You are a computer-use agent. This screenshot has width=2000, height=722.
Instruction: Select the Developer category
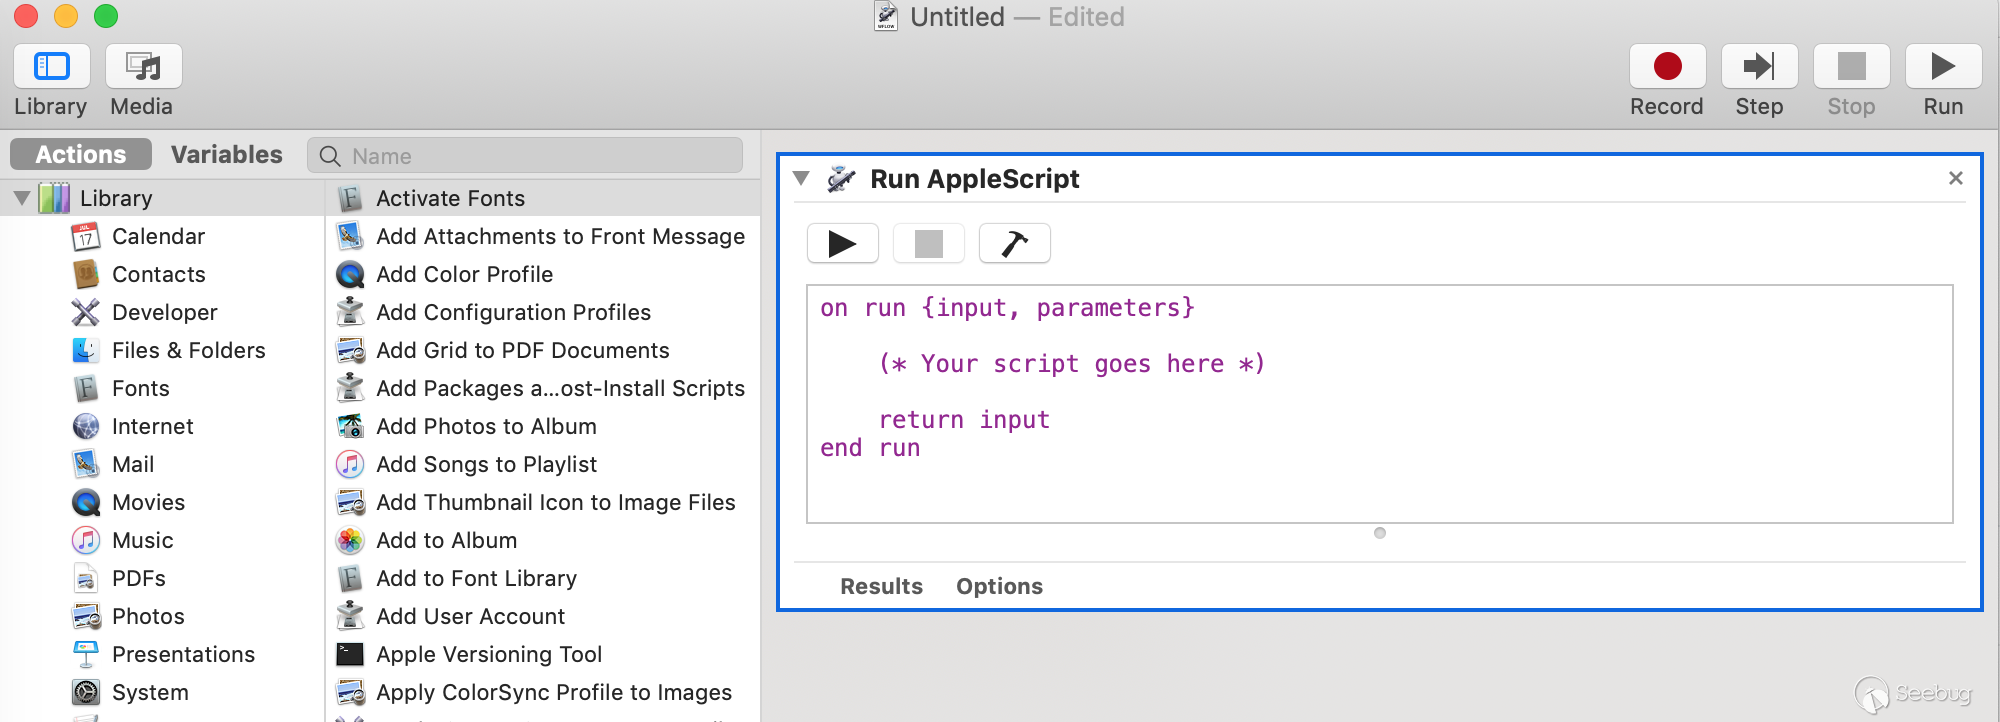(x=164, y=312)
